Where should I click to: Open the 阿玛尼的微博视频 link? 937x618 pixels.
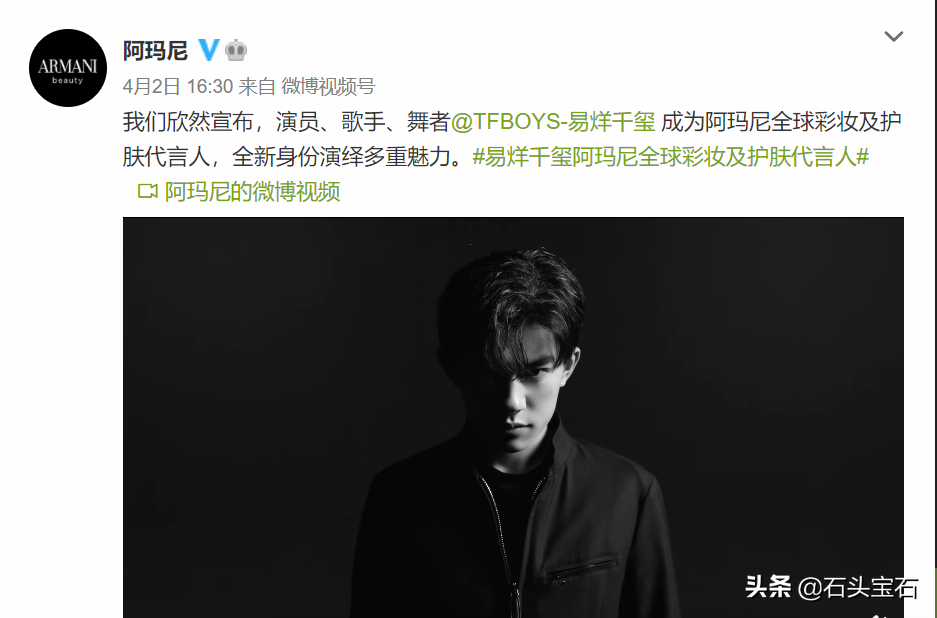(x=252, y=192)
